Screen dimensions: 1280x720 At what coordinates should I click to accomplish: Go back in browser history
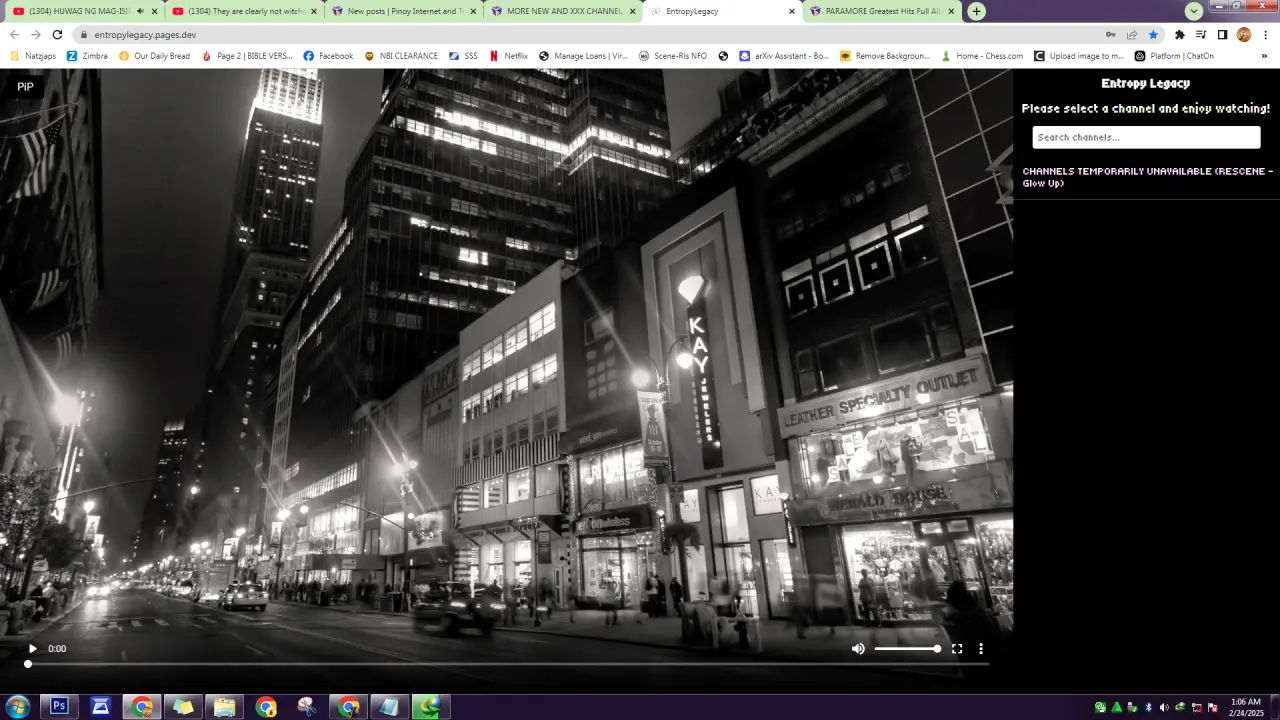[14, 34]
